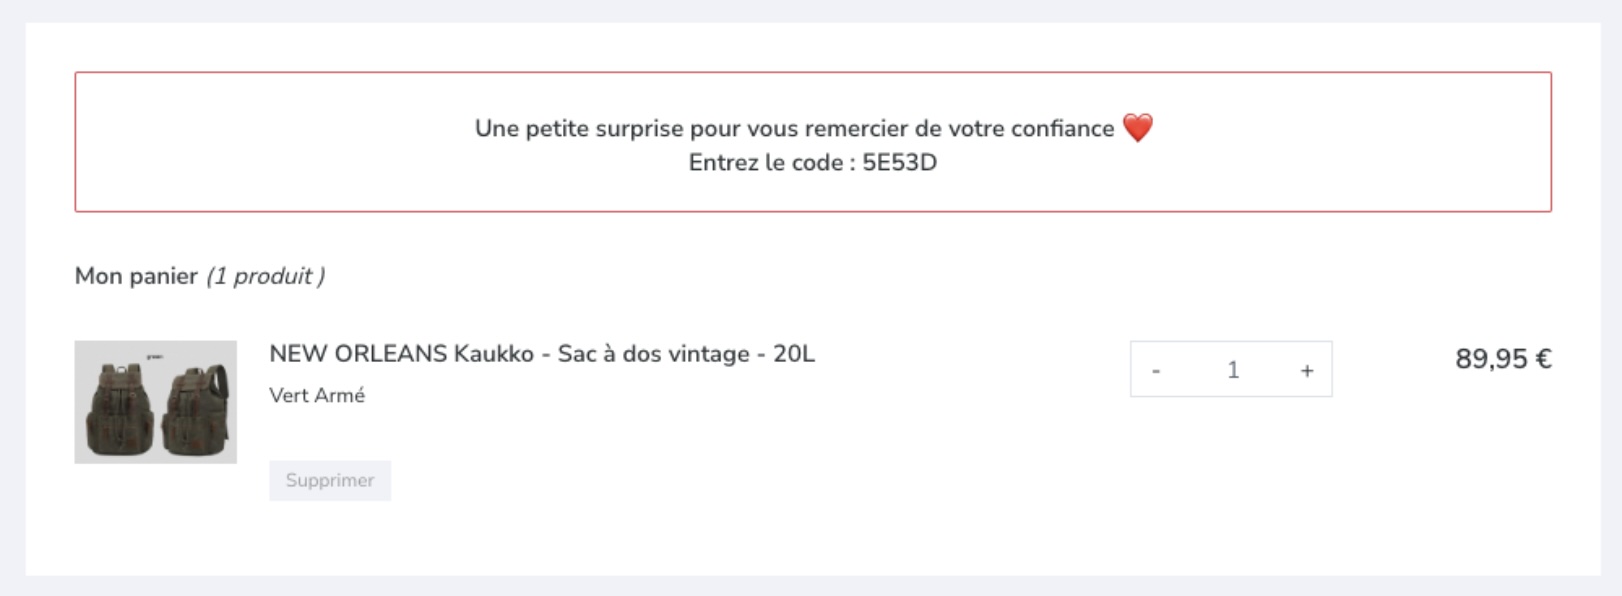The width and height of the screenshot is (1622, 596).
Task: Click the Vert Armé variant label
Action: pos(317,395)
